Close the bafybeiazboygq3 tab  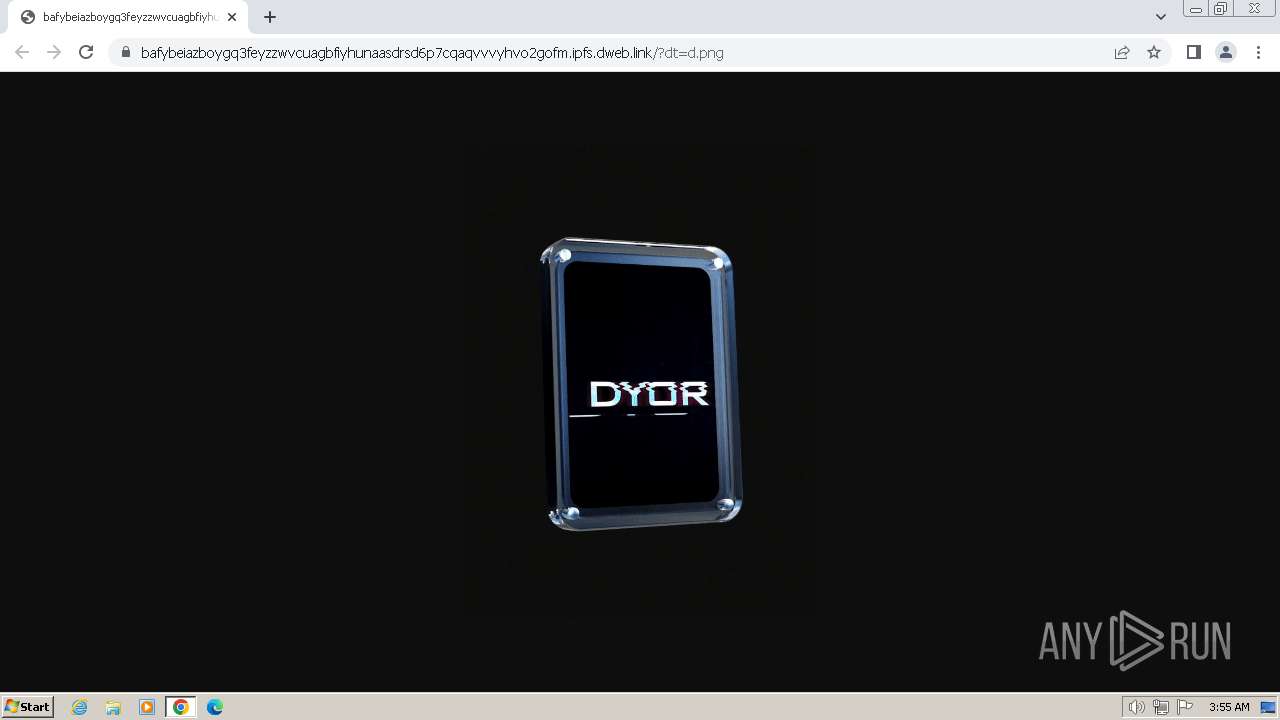coord(232,17)
